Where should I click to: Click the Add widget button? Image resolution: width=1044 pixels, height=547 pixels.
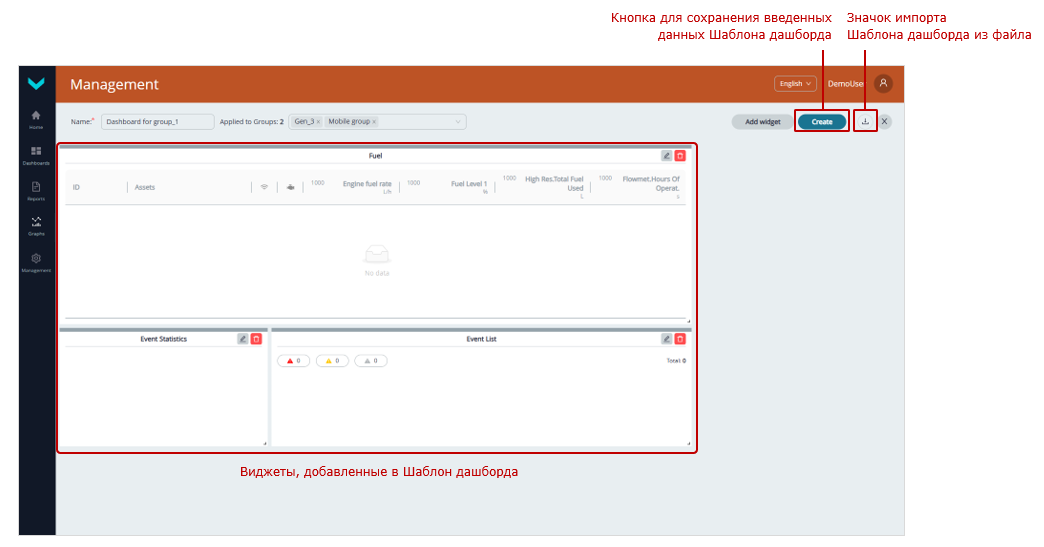(762, 122)
